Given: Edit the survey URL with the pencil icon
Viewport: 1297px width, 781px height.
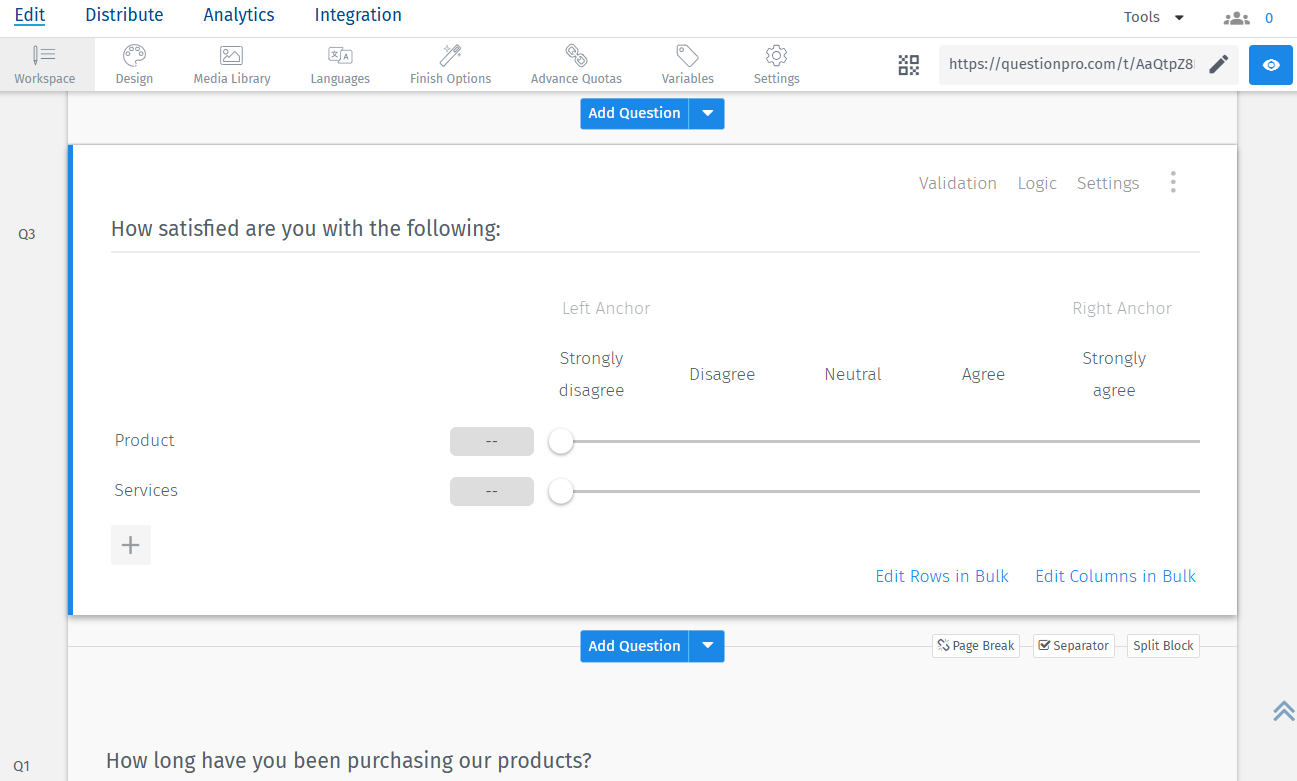Looking at the screenshot, I should (x=1218, y=63).
